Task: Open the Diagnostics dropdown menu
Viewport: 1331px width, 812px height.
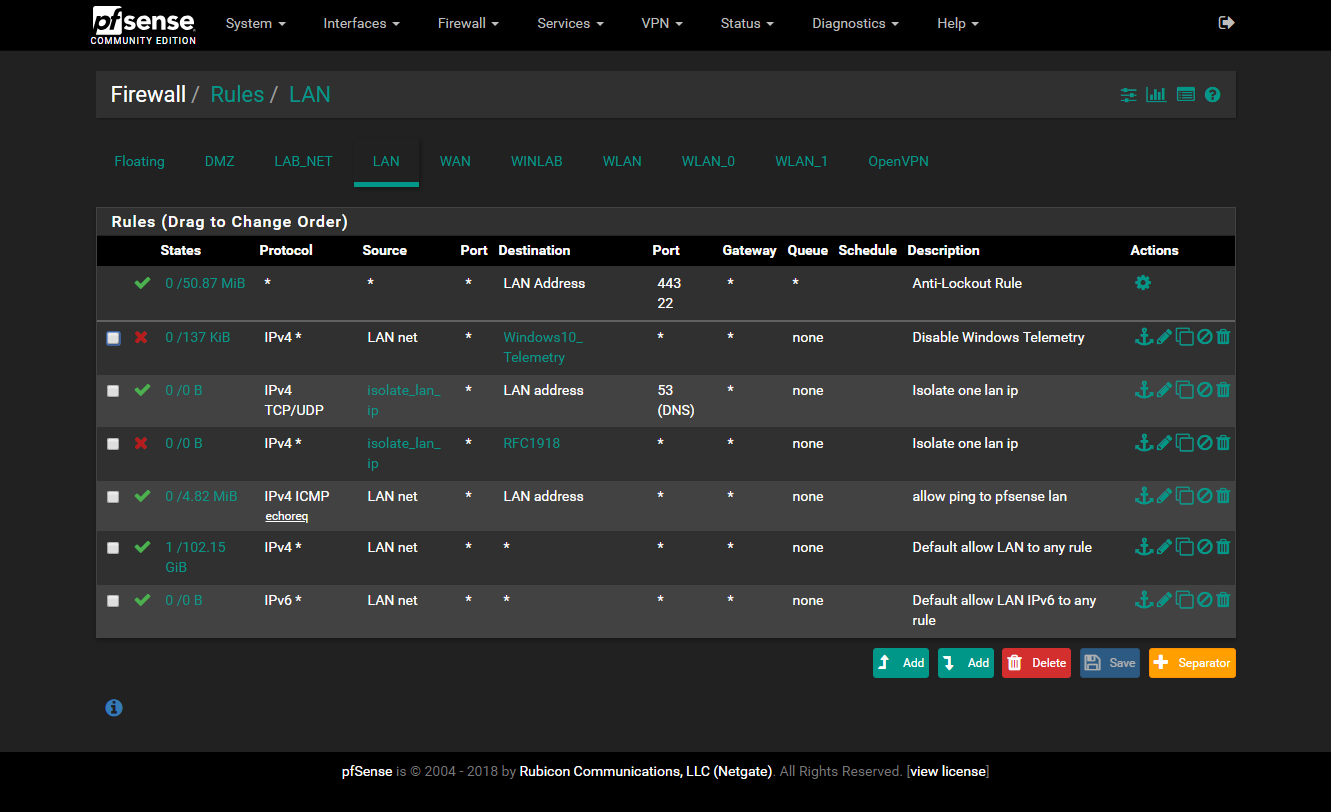Action: 855,23
